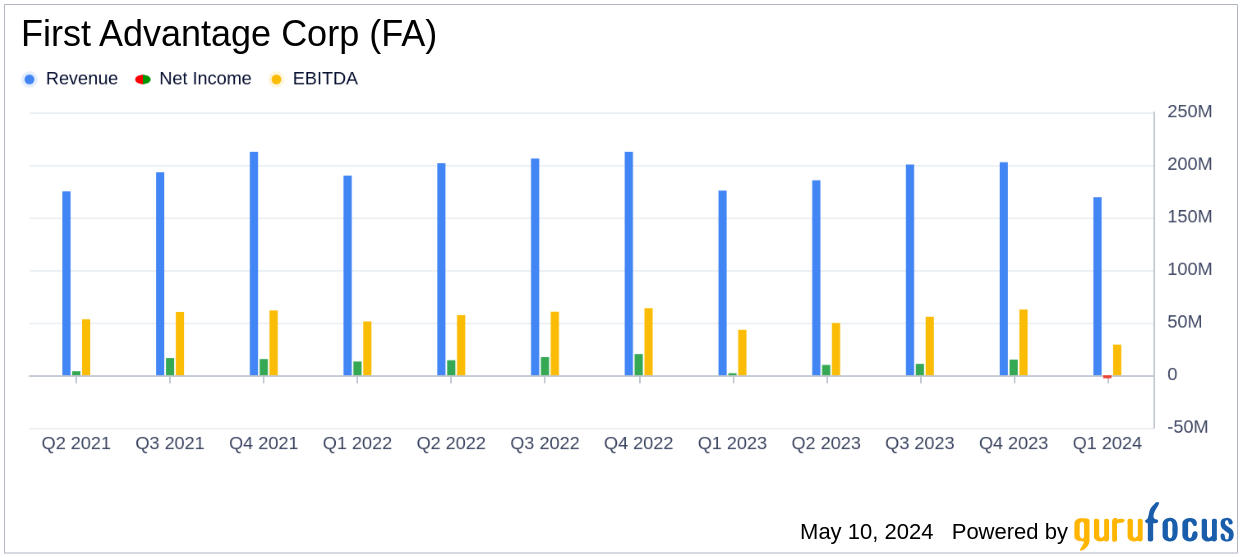Click the Q4 2021 Net Income bar
The width and height of the screenshot is (1242, 557).
pos(264,367)
